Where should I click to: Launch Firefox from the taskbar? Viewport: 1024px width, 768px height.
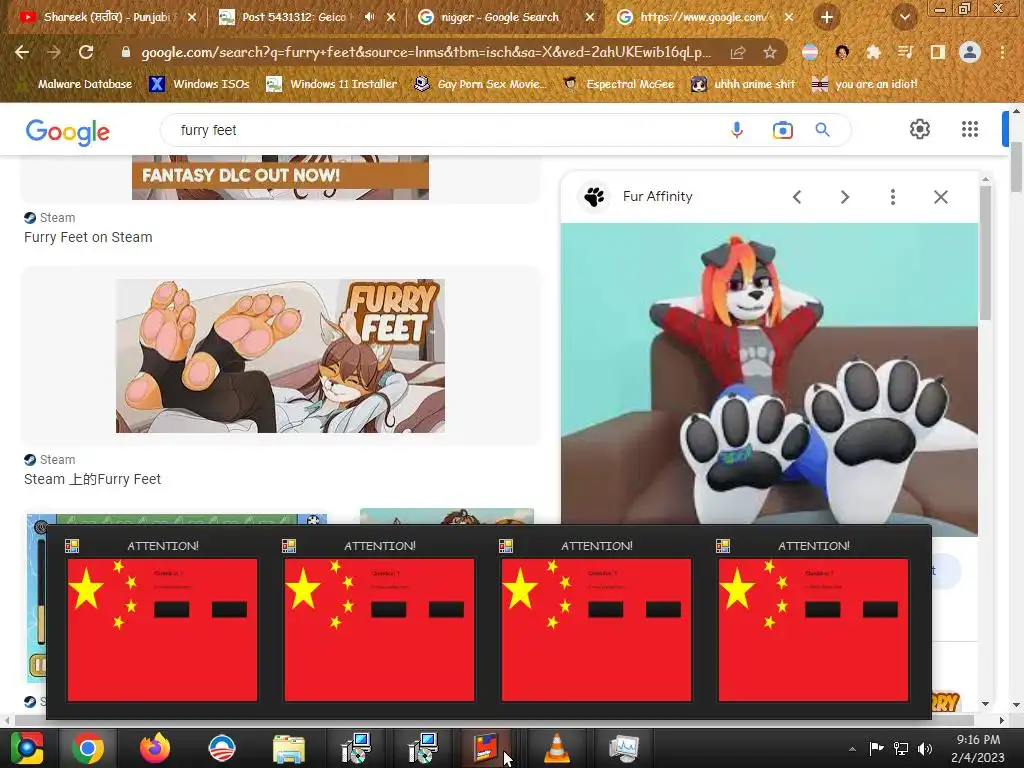click(x=155, y=748)
